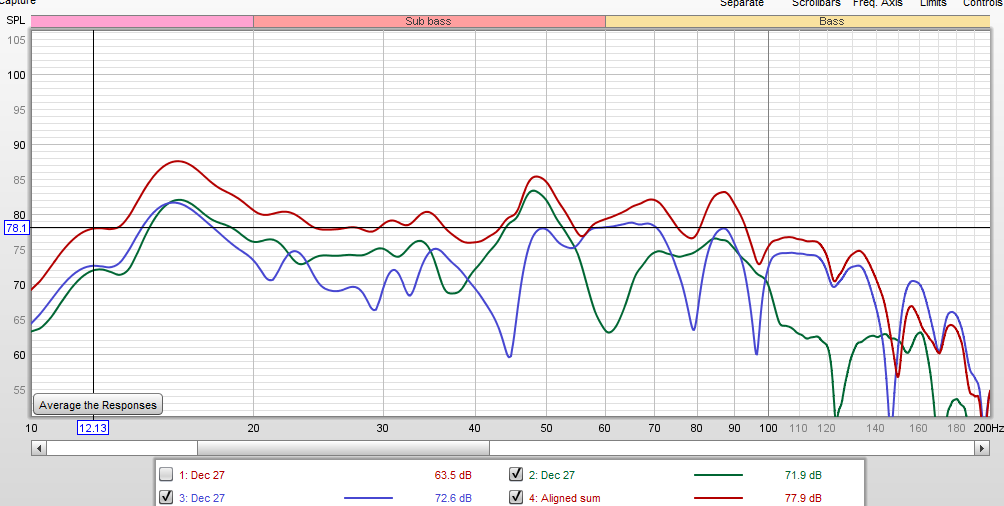Uncheck the '2: Dec 27' trace checkbox
The image size is (1004, 506).
click(x=516, y=475)
